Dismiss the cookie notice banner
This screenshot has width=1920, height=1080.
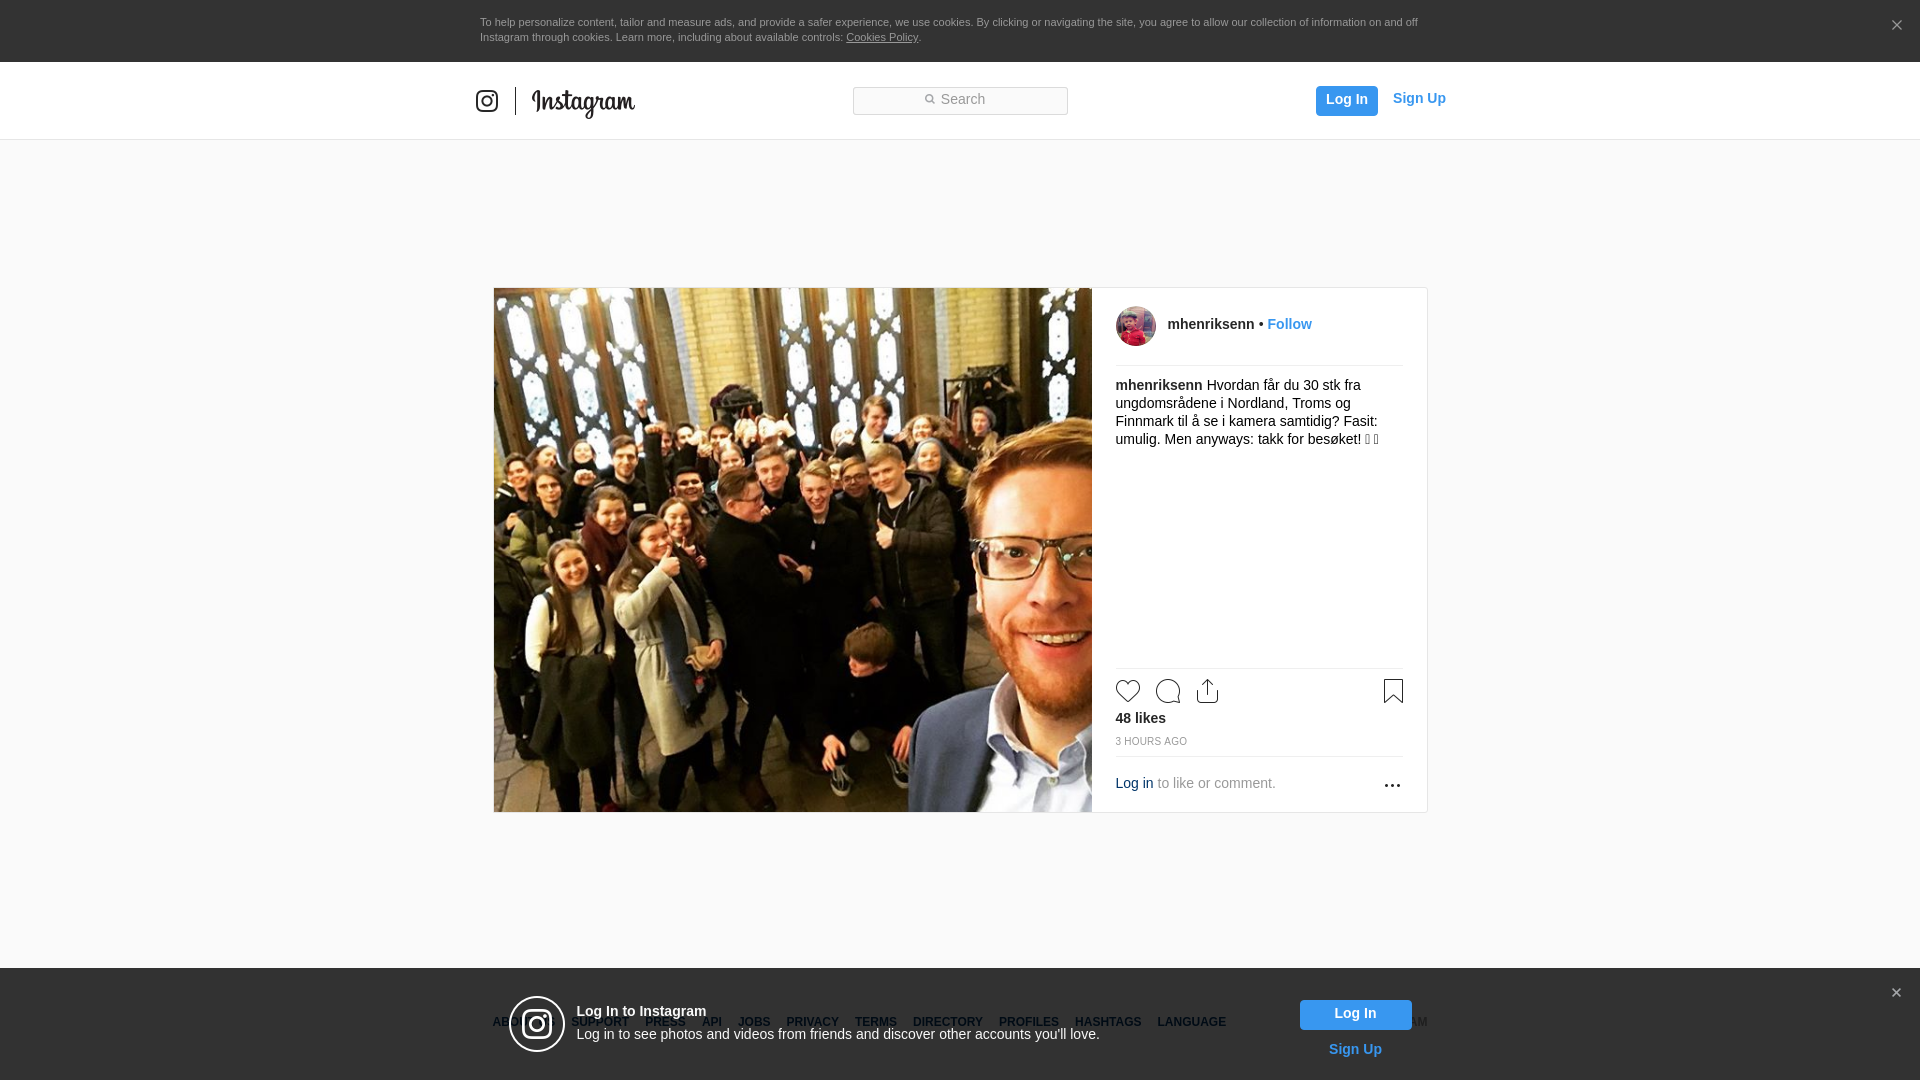[x=1896, y=26]
